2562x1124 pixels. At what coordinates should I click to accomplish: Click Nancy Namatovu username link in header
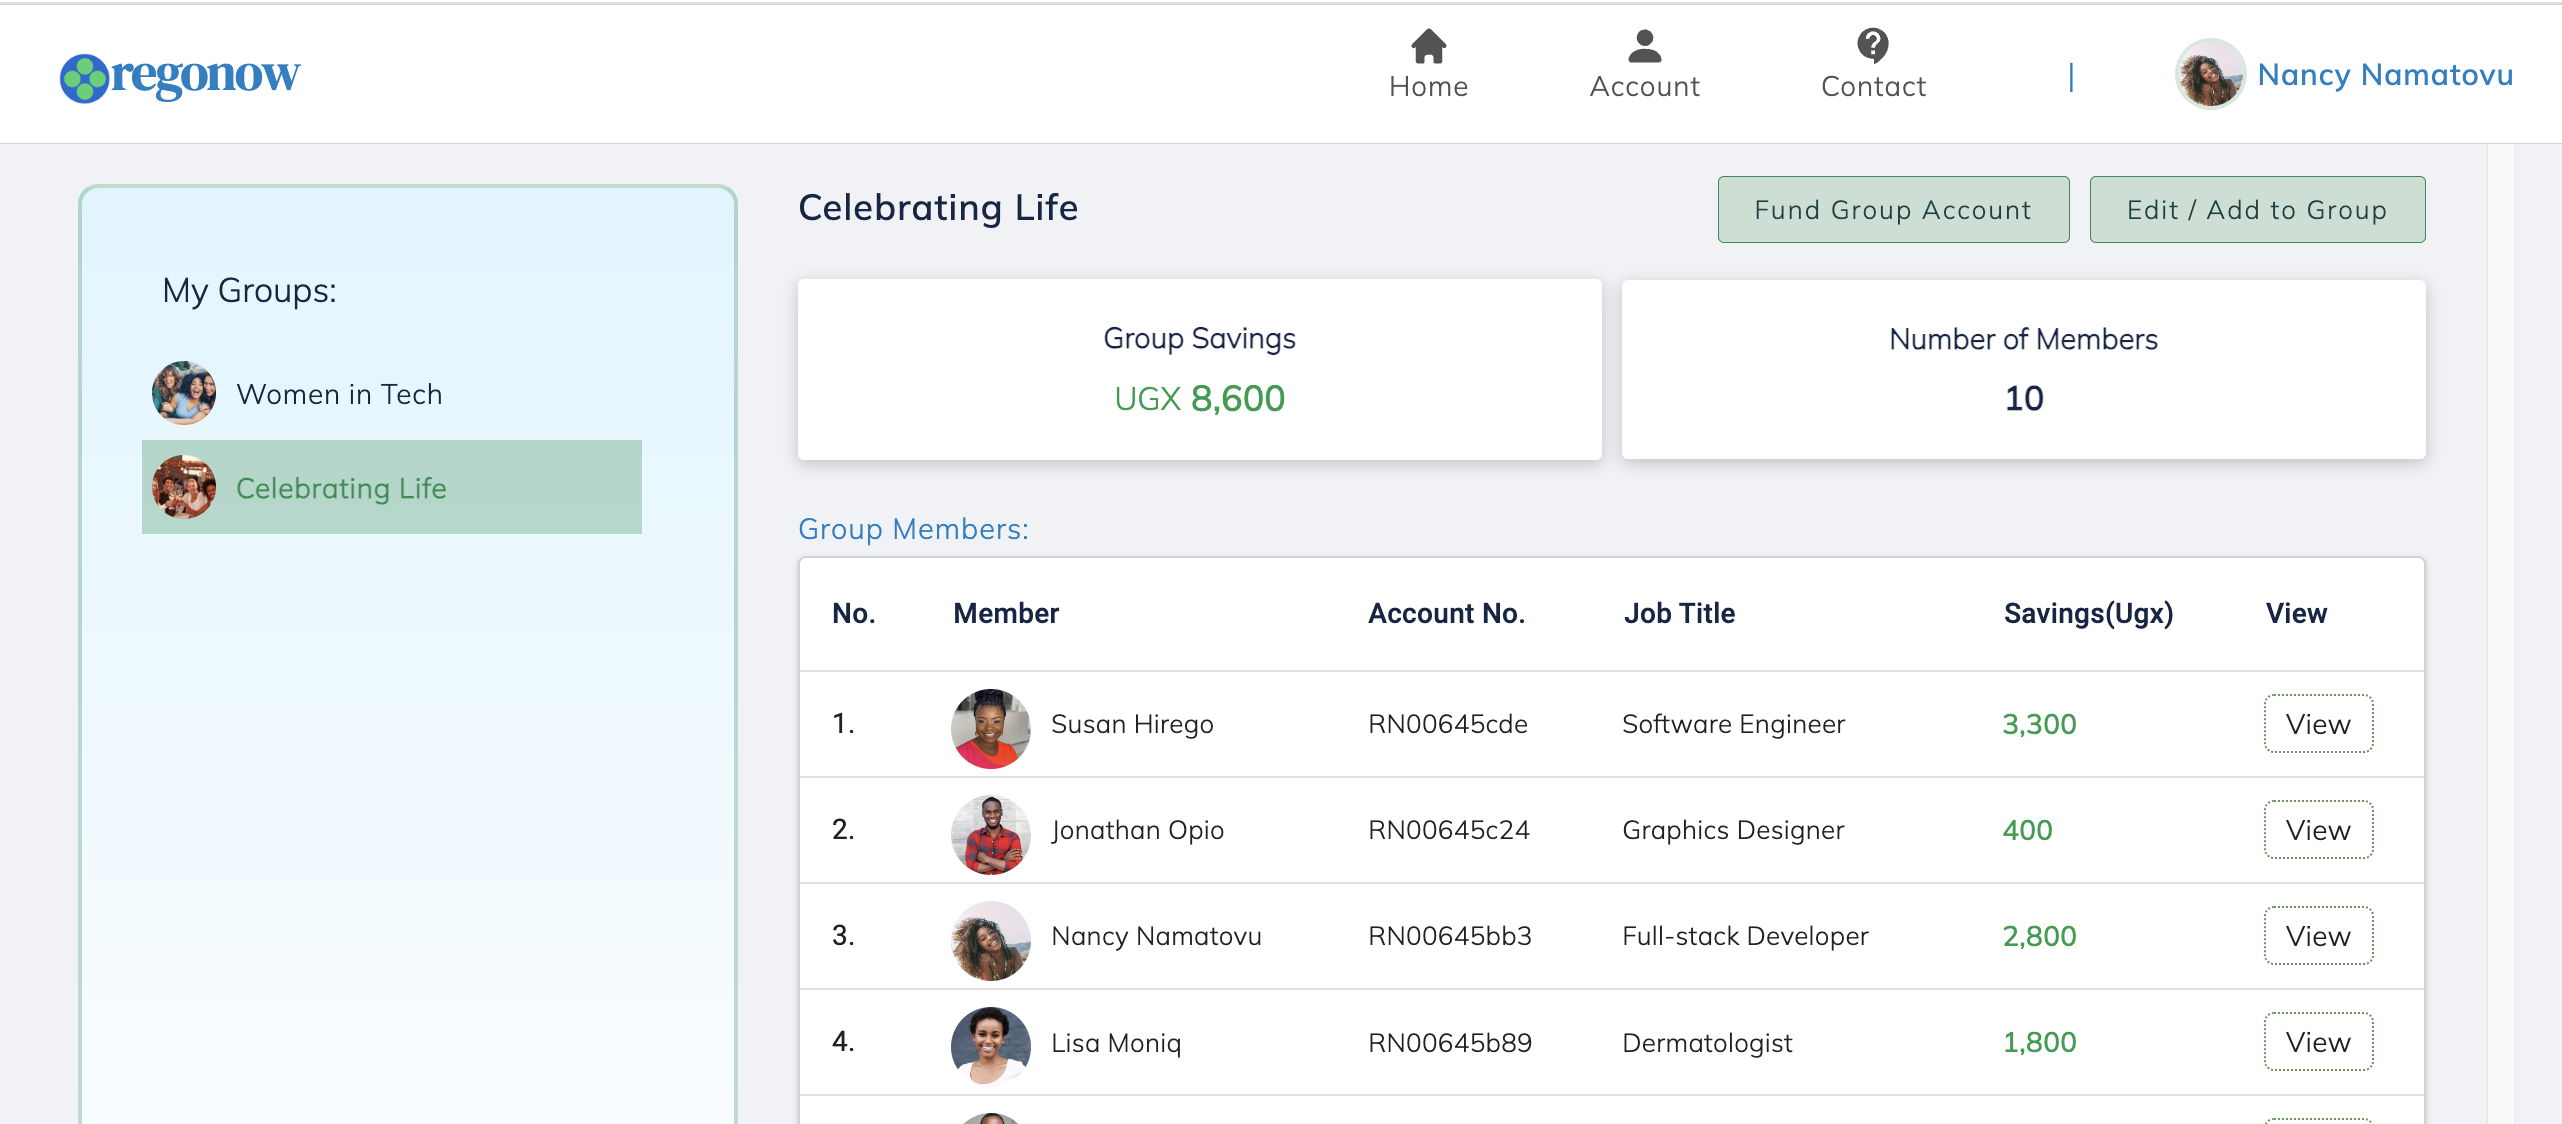[x=2384, y=75]
